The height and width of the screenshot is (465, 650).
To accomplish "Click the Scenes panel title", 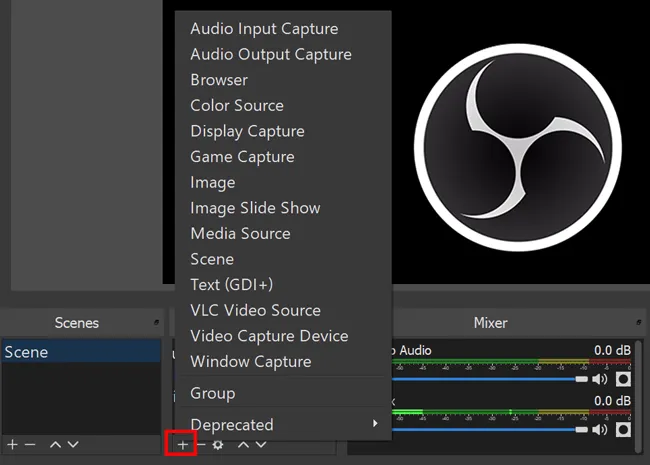I will 77,323.
